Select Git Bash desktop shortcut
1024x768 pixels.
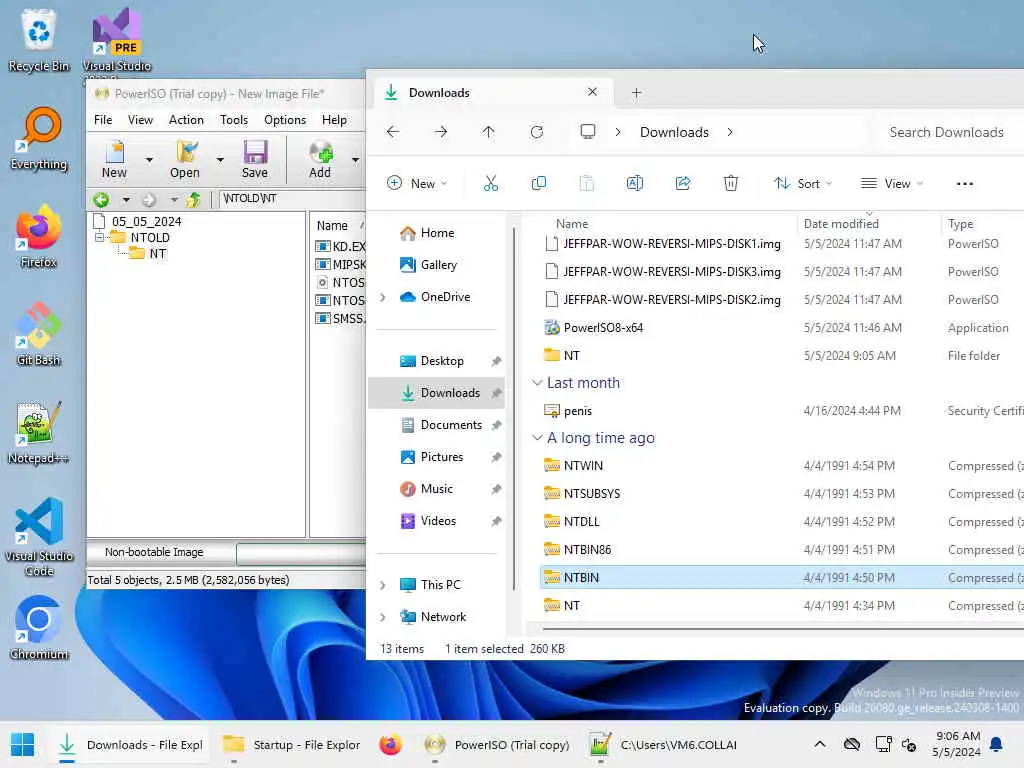pos(39,334)
